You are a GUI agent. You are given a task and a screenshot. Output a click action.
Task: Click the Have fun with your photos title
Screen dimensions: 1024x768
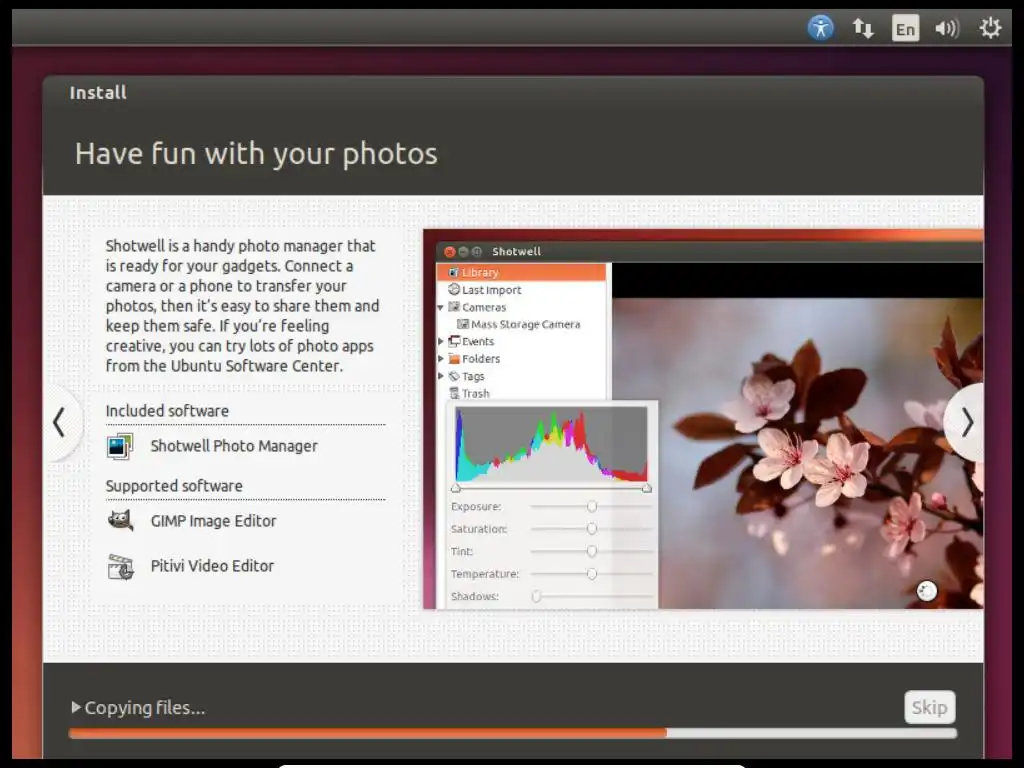point(256,154)
